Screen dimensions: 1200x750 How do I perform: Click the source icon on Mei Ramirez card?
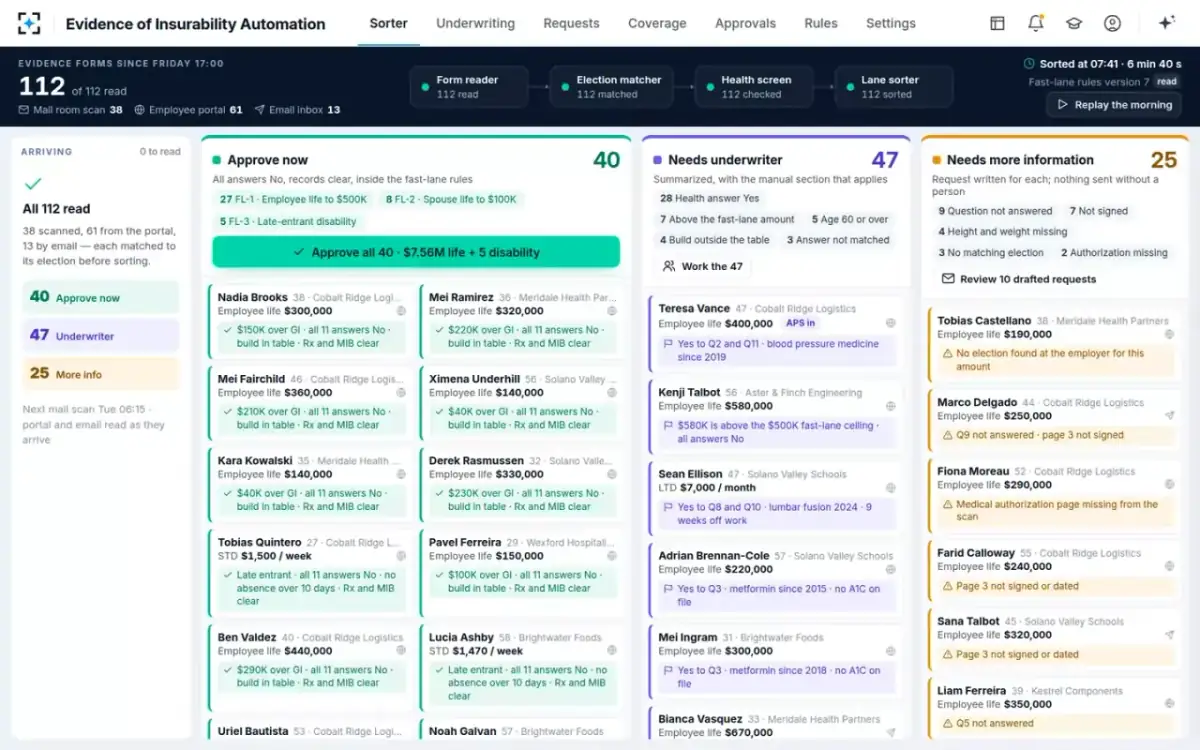(612, 311)
